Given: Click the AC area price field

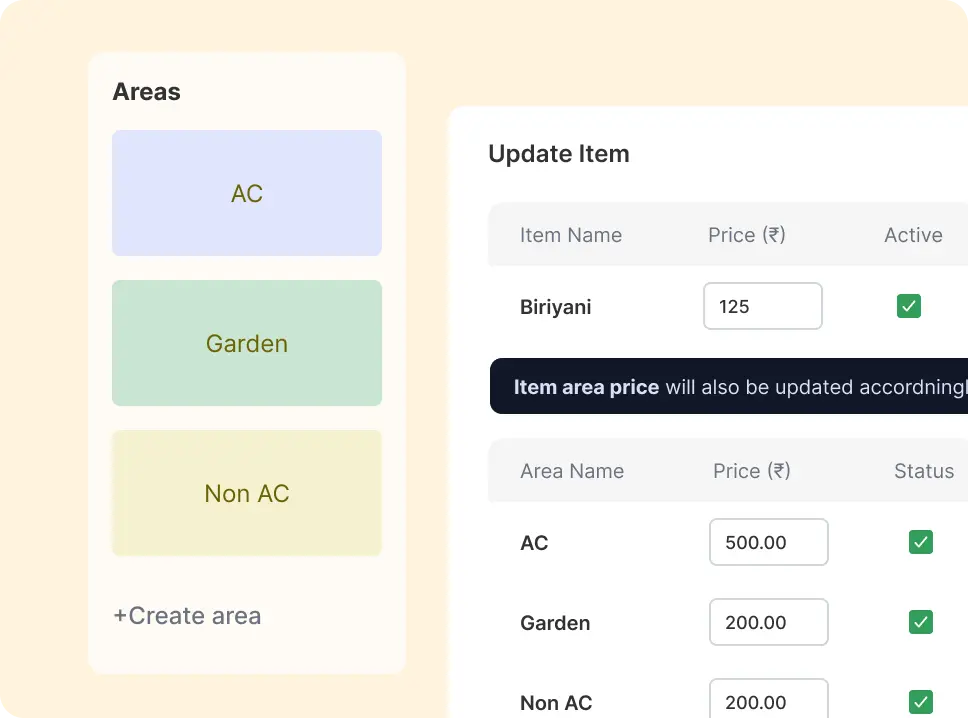Looking at the screenshot, I should (x=768, y=542).
